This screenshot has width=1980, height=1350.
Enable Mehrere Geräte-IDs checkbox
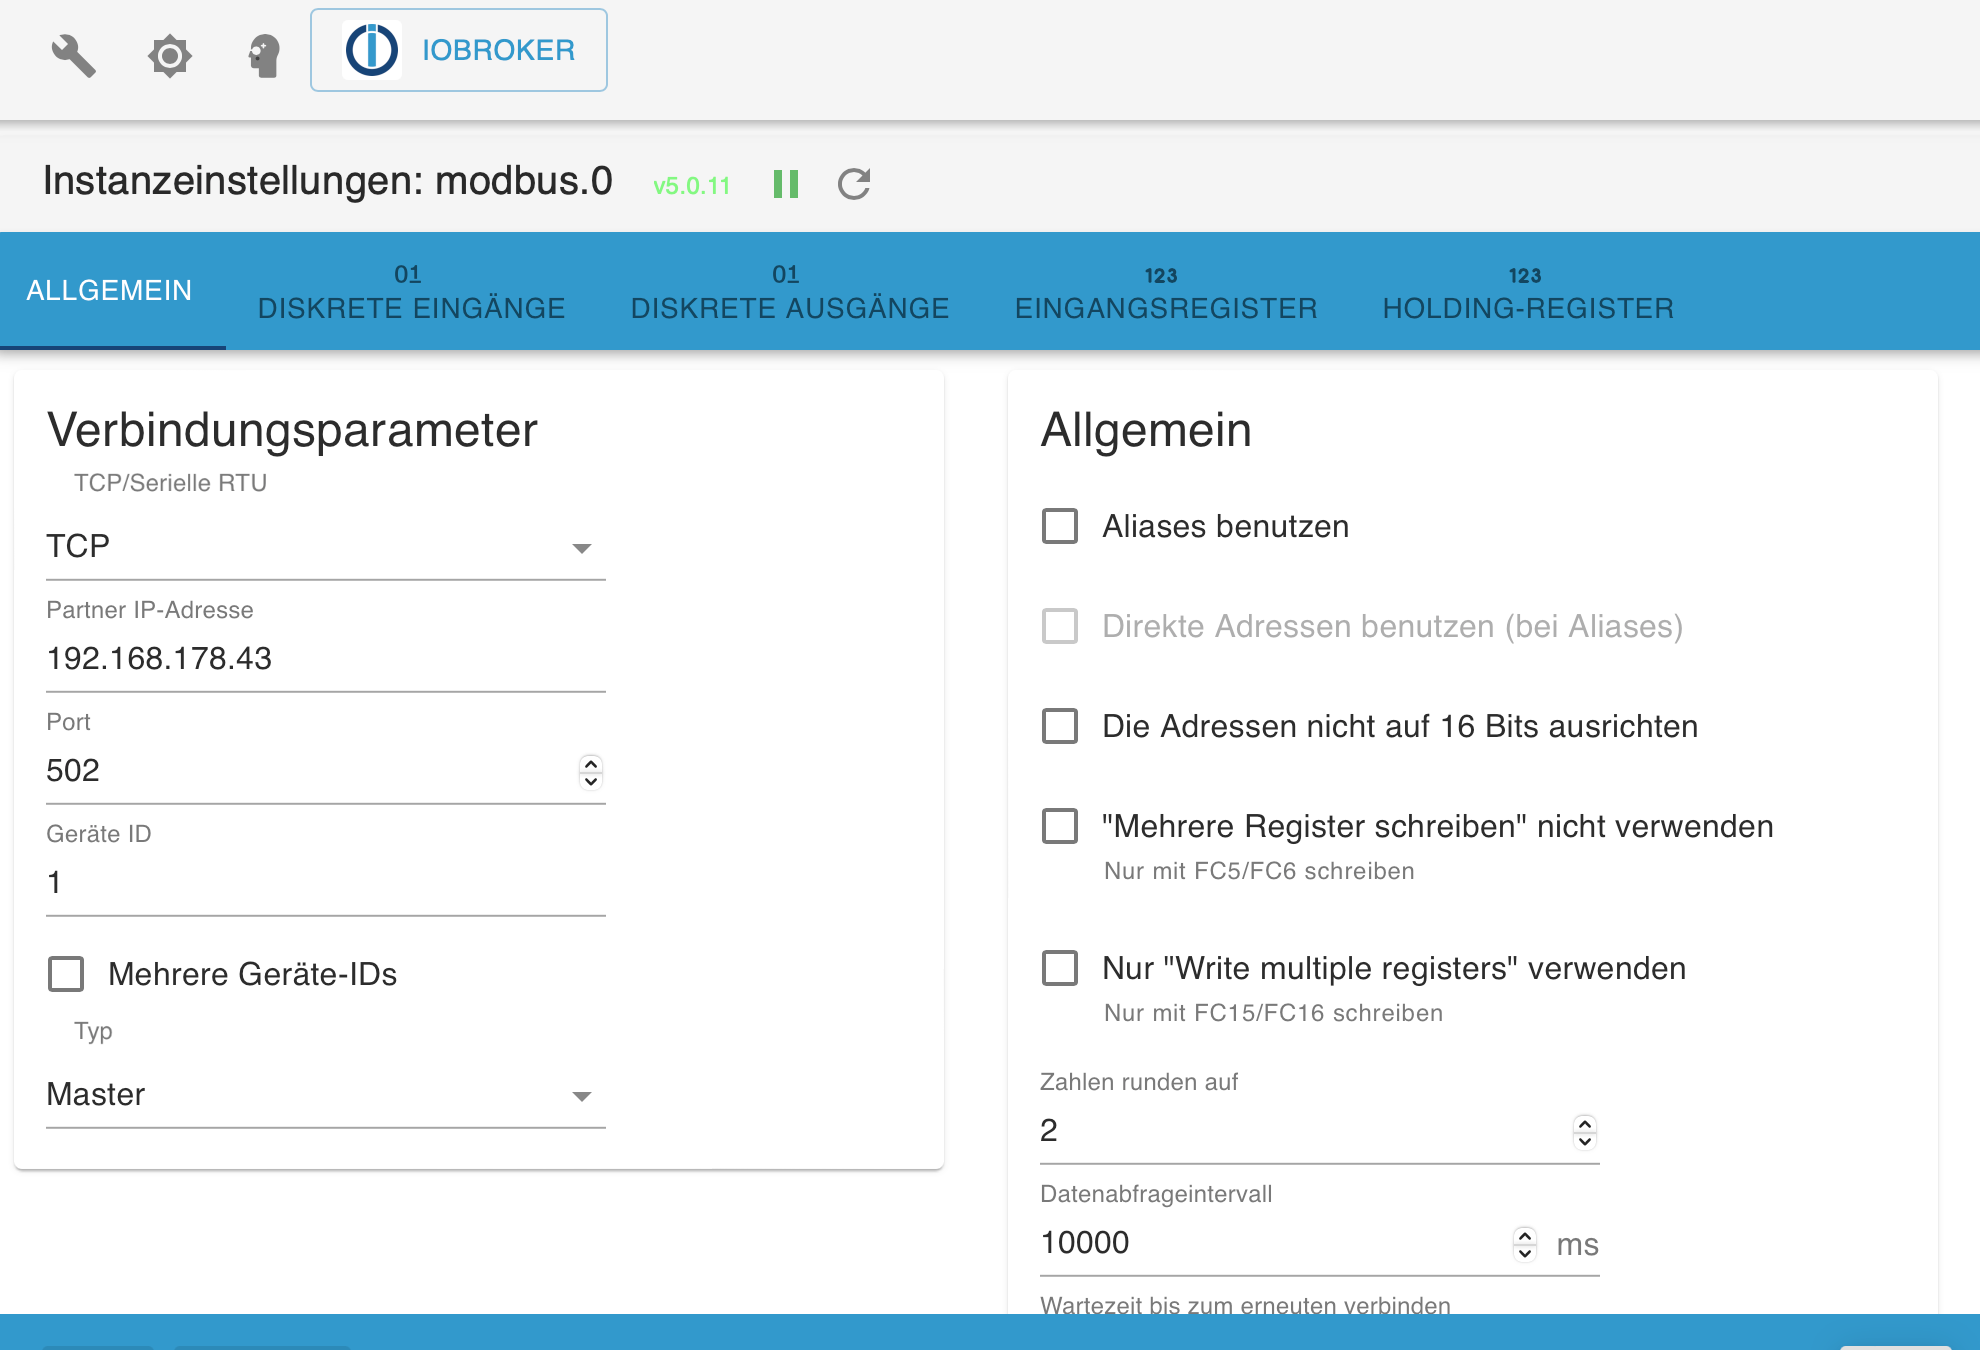point(66,974)
